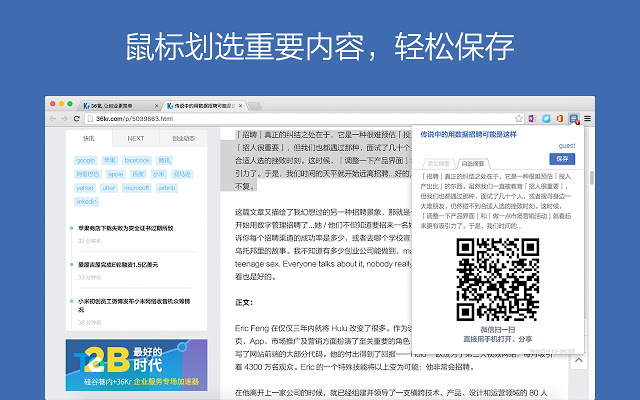This screenshot has width=640, height=400.
Task: Click the facebook tag
Action: tap(137, 160)
